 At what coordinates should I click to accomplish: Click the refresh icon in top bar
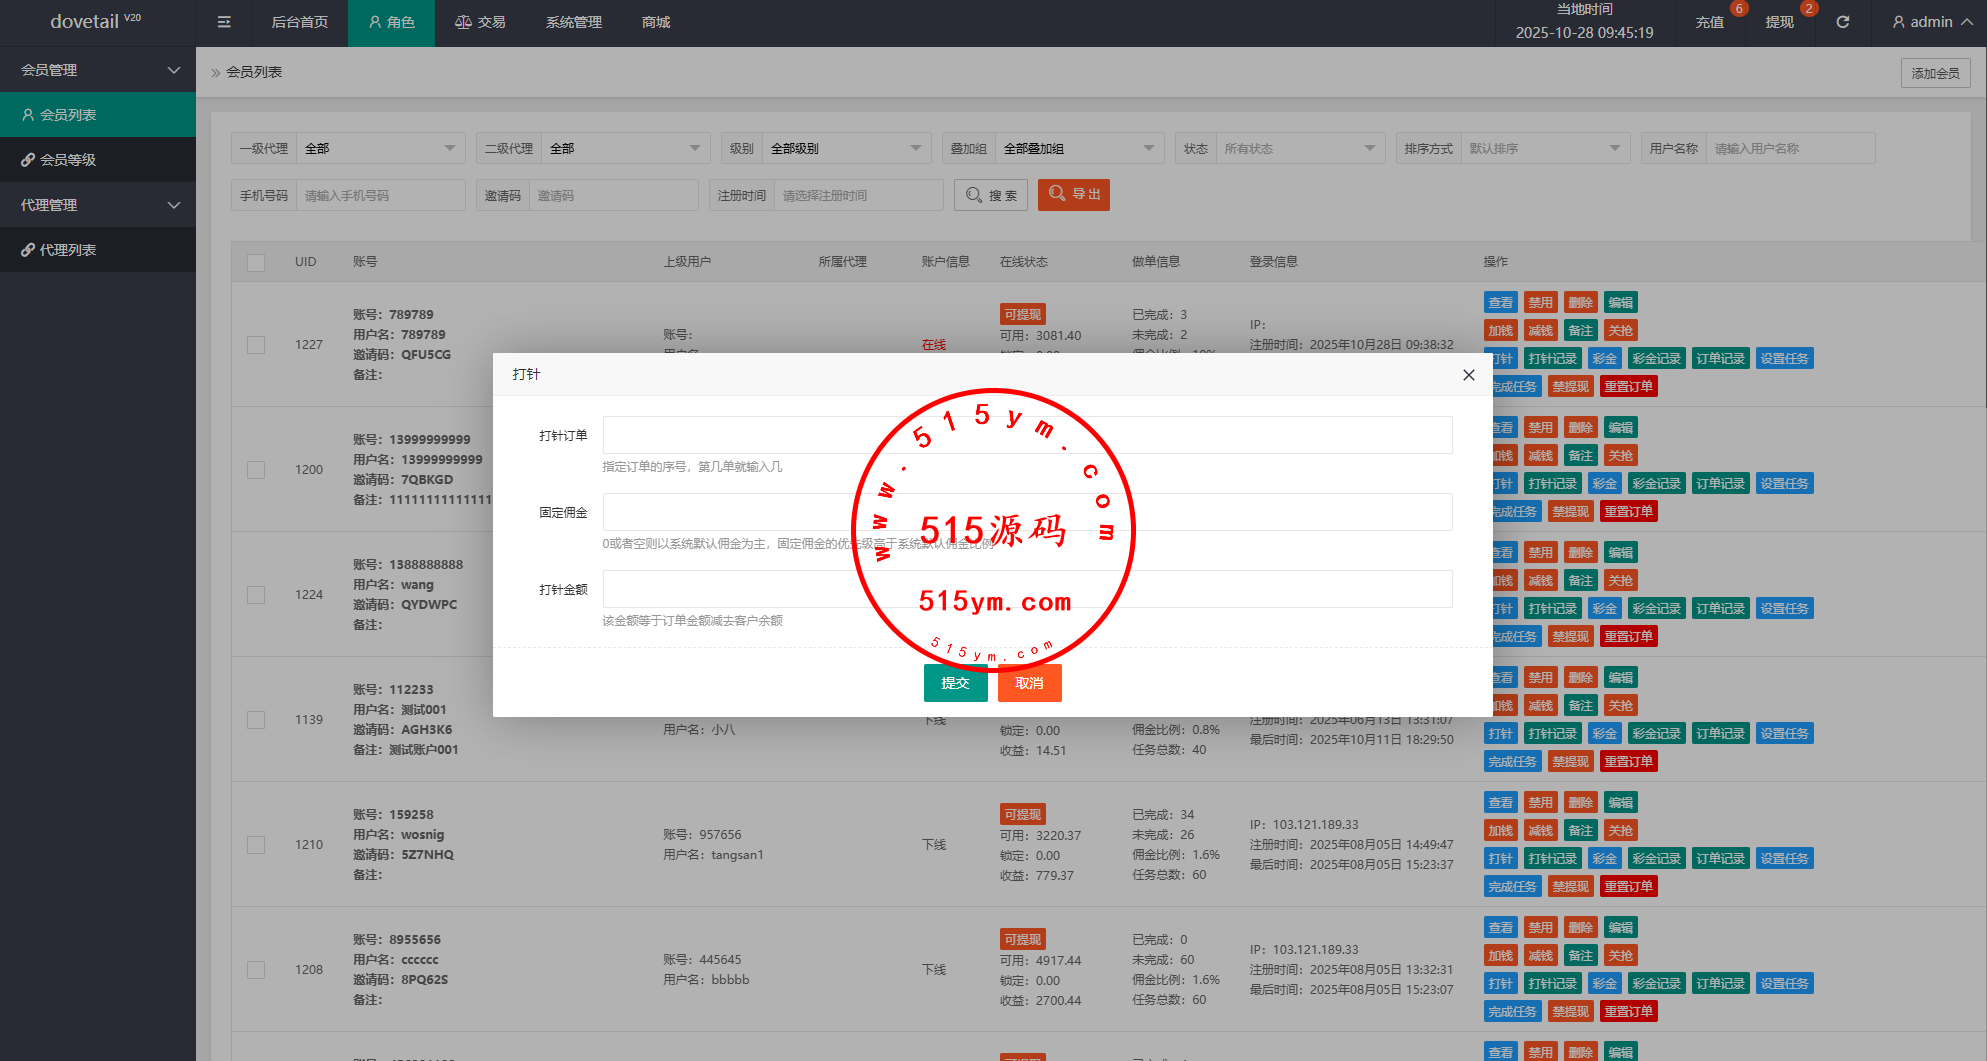tap(1843, 22)
